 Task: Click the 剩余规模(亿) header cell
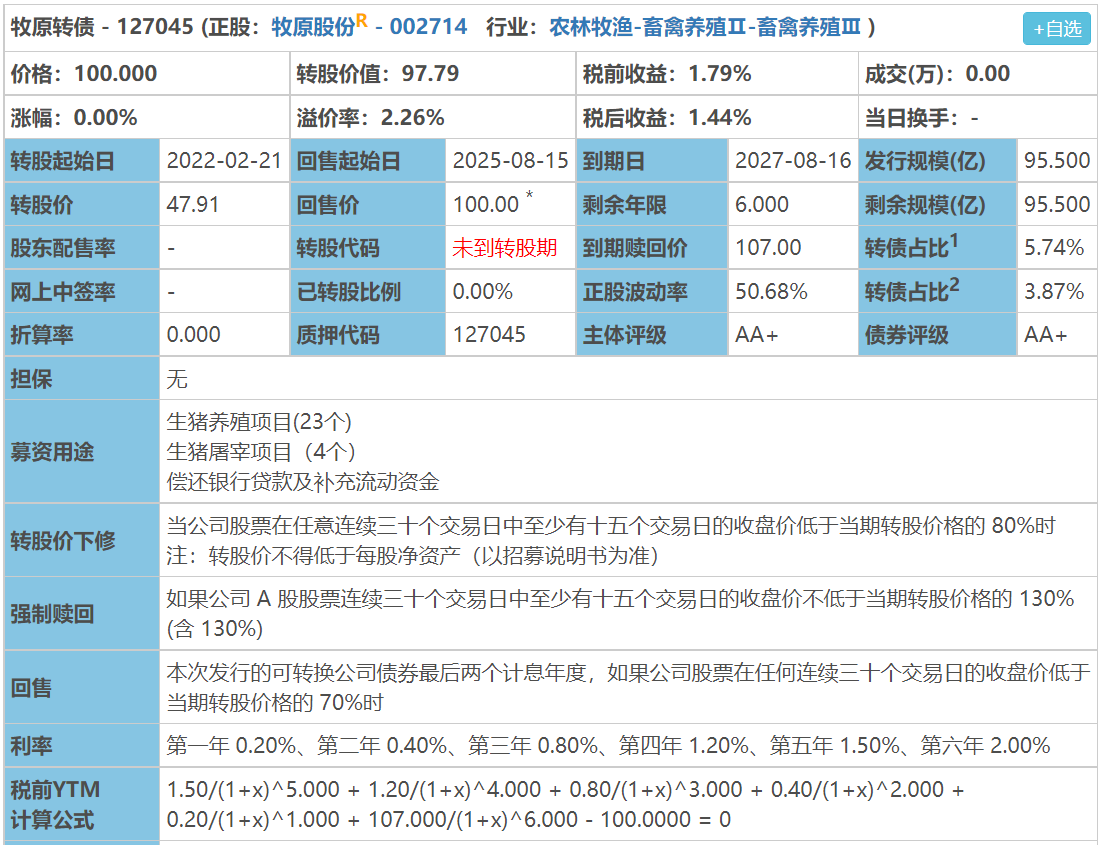[x=938, y=204]
